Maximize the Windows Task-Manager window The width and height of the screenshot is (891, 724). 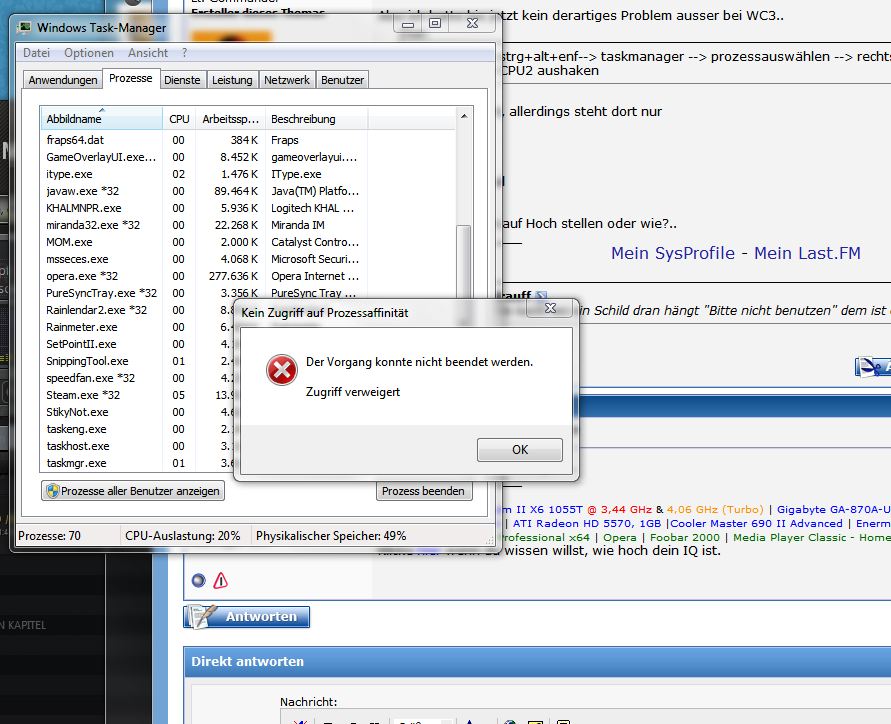435,24
